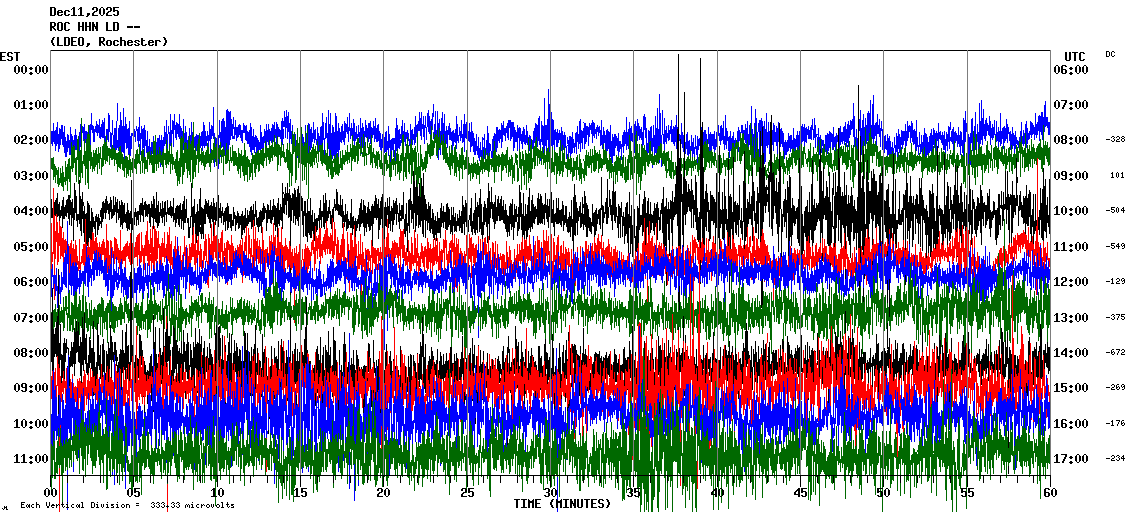Click the EST-side '11:00' time label

tap(31, 458)
